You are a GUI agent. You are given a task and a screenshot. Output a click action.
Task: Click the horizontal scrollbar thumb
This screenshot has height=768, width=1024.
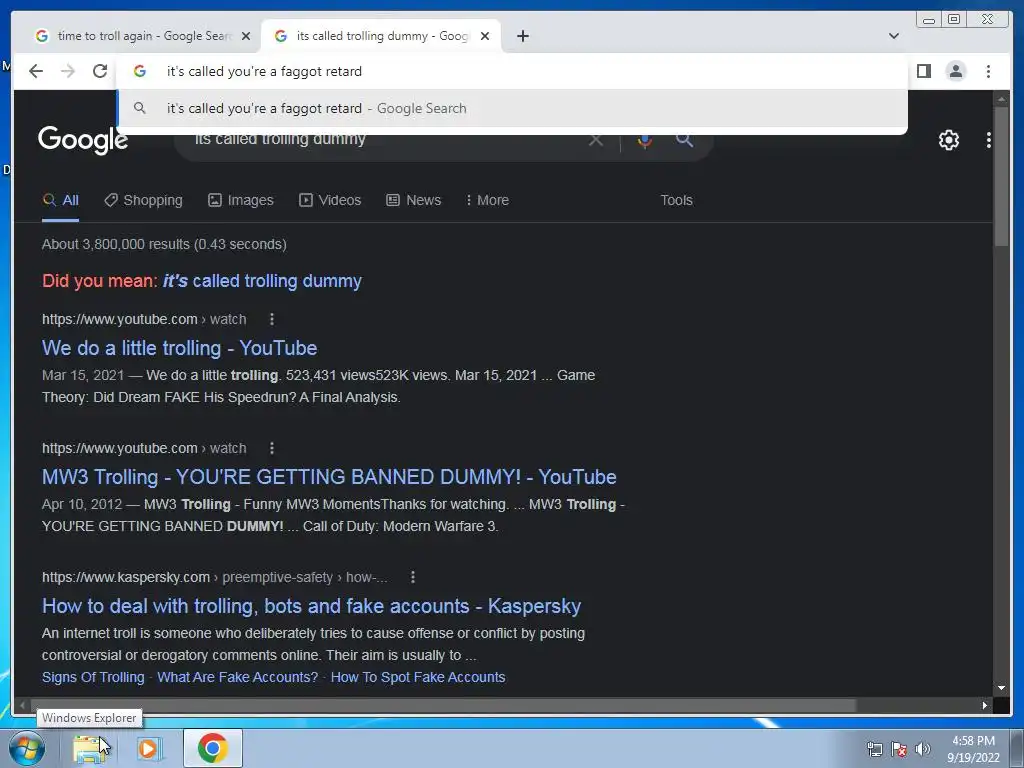click(443, 705)
